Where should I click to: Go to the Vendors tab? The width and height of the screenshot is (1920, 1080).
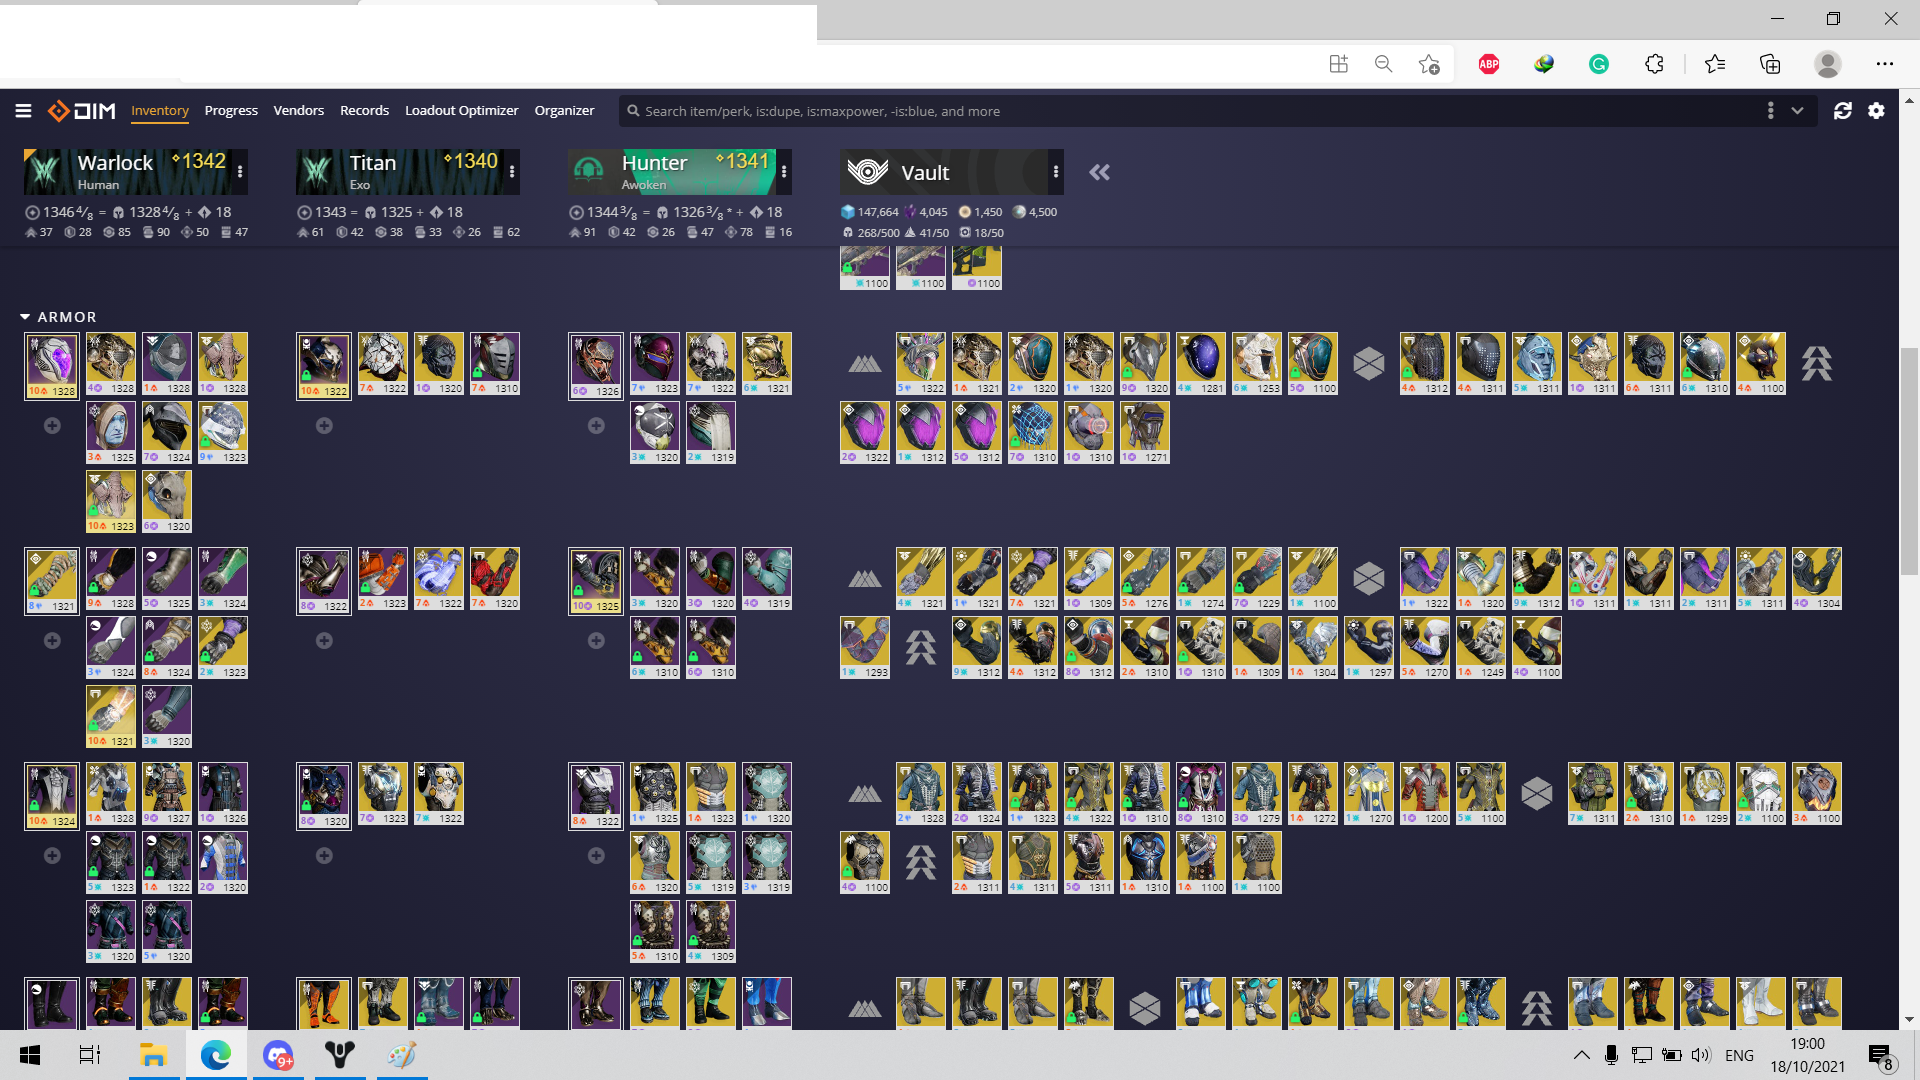click(x=299, y=111)
